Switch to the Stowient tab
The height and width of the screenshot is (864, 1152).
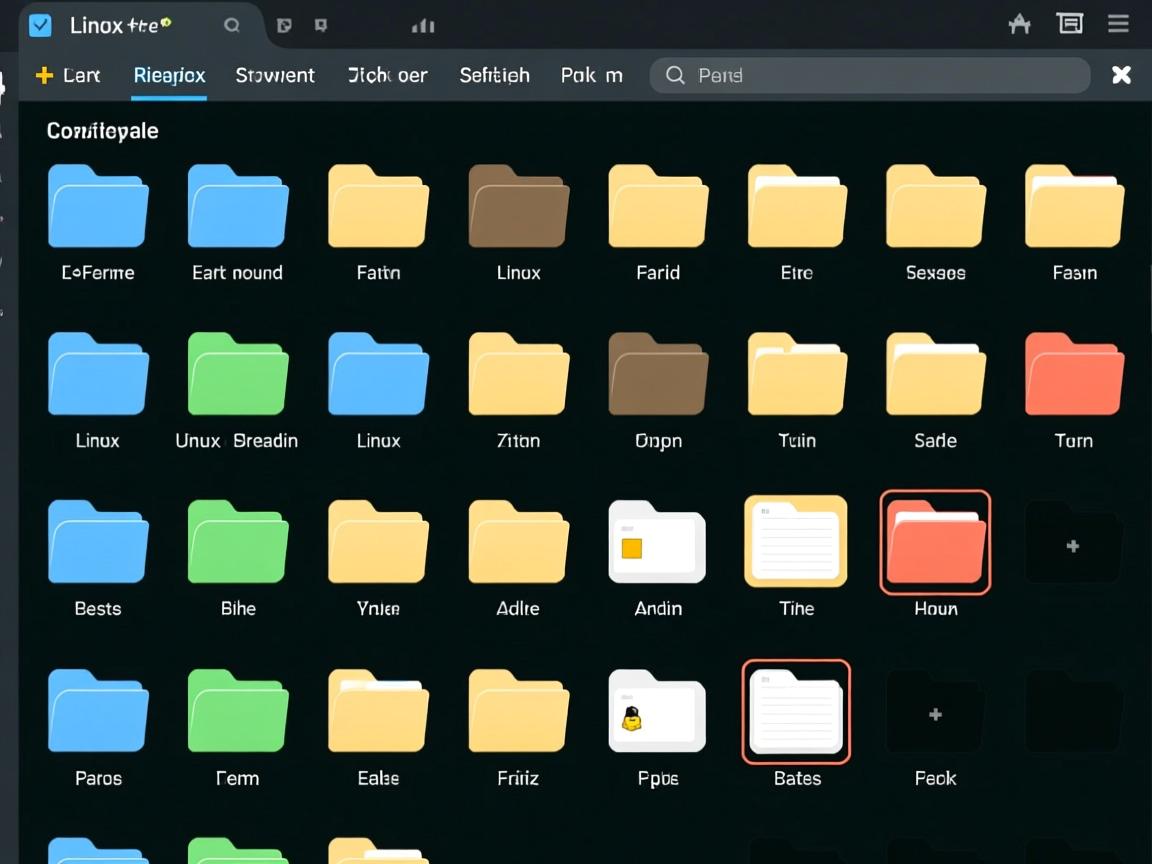click(x=275, y=74)
